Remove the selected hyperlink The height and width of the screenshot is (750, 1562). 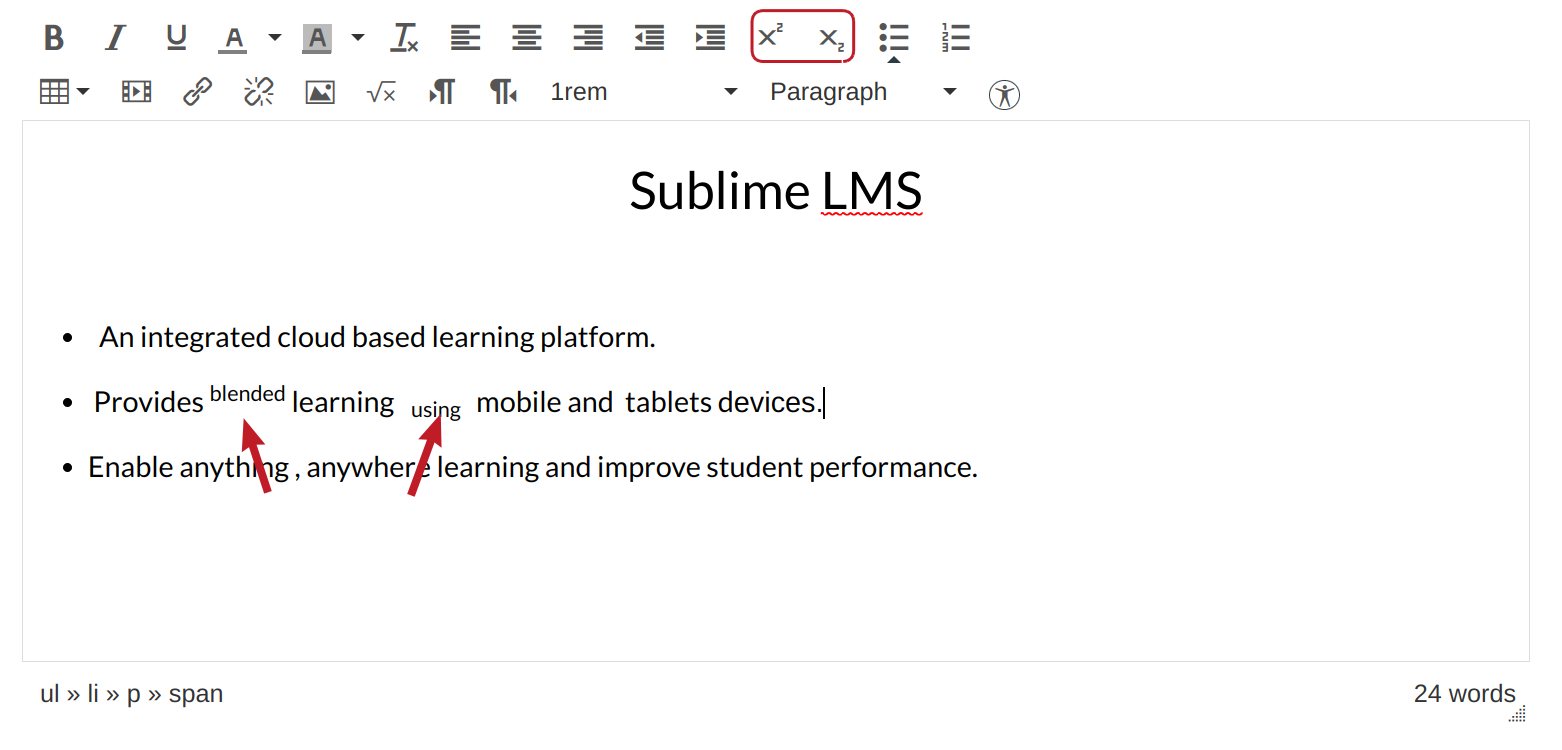(258, 91)
